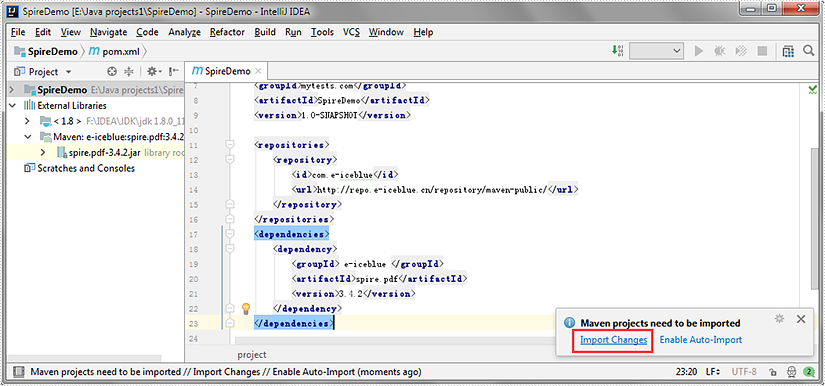Open the Build menu
Image resolution: width=825 pixels, height=386 pixels.
265,32
